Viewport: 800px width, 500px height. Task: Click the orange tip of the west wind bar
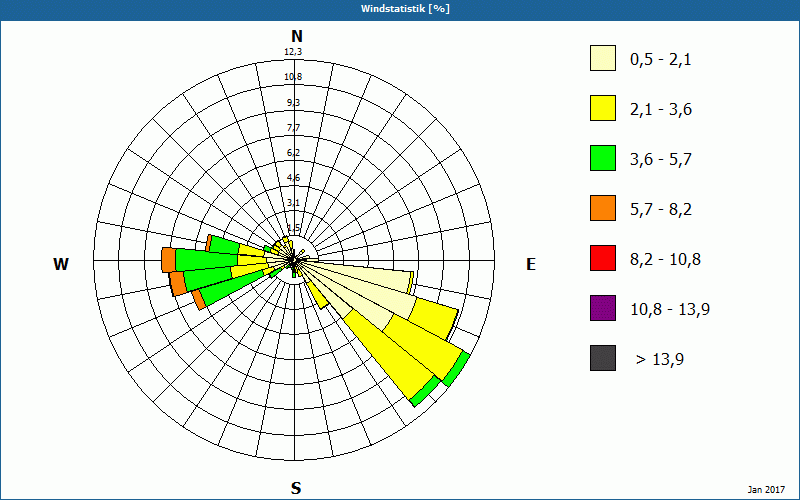tap(168, 260)
